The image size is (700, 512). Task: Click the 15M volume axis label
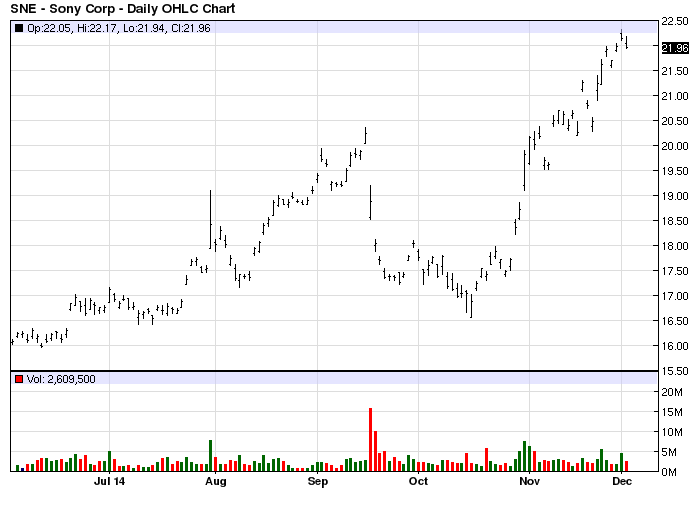click(672, 412)
